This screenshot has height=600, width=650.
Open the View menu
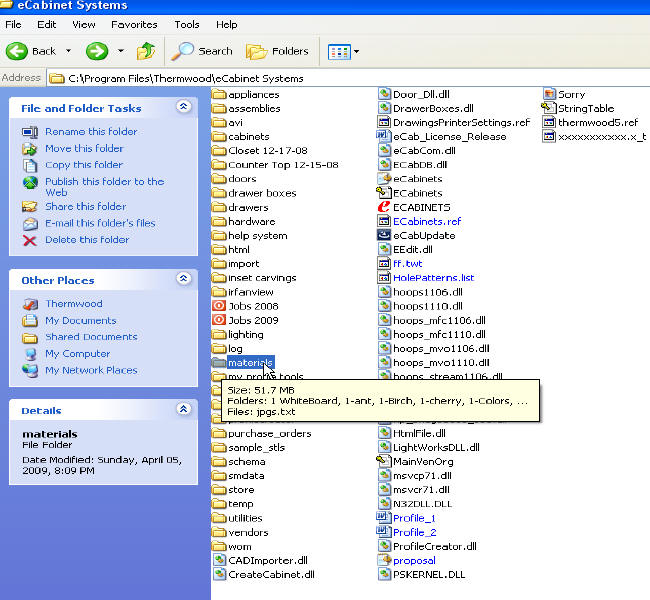[84, 24]
